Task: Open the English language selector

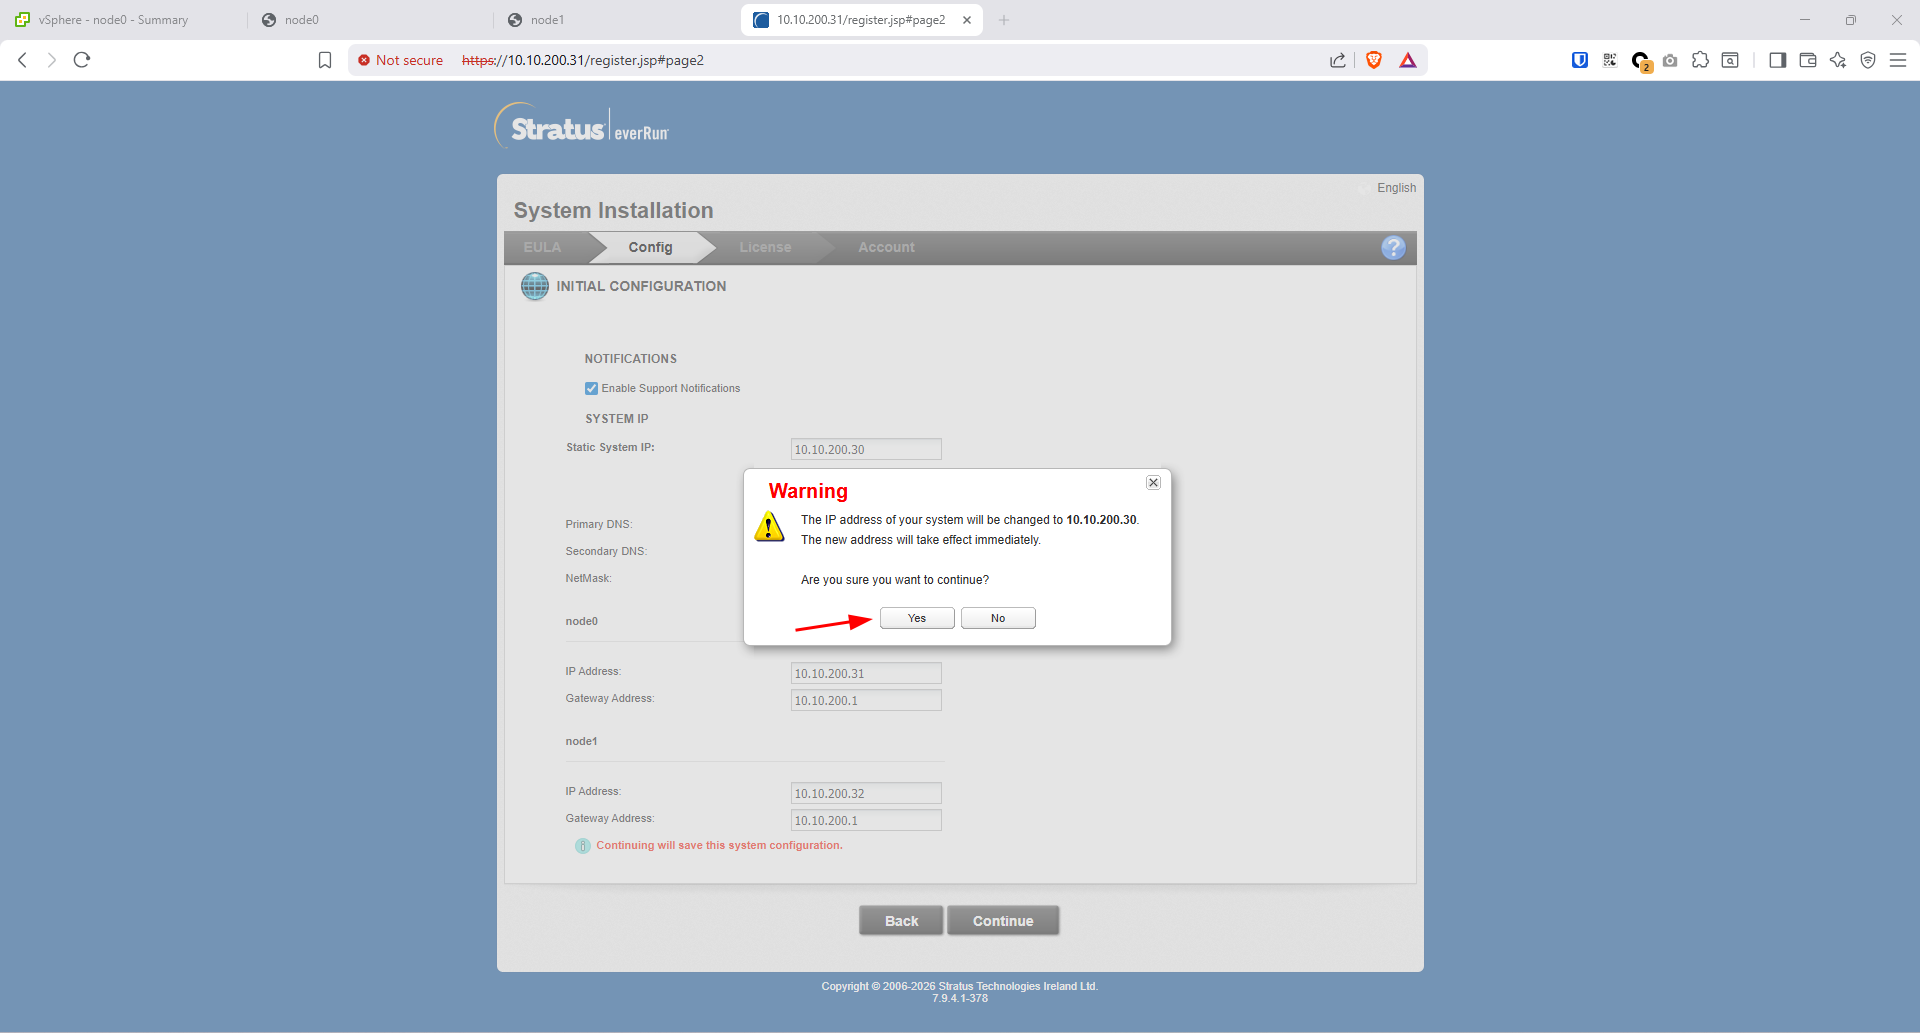Action: [x=1395, y=188]
